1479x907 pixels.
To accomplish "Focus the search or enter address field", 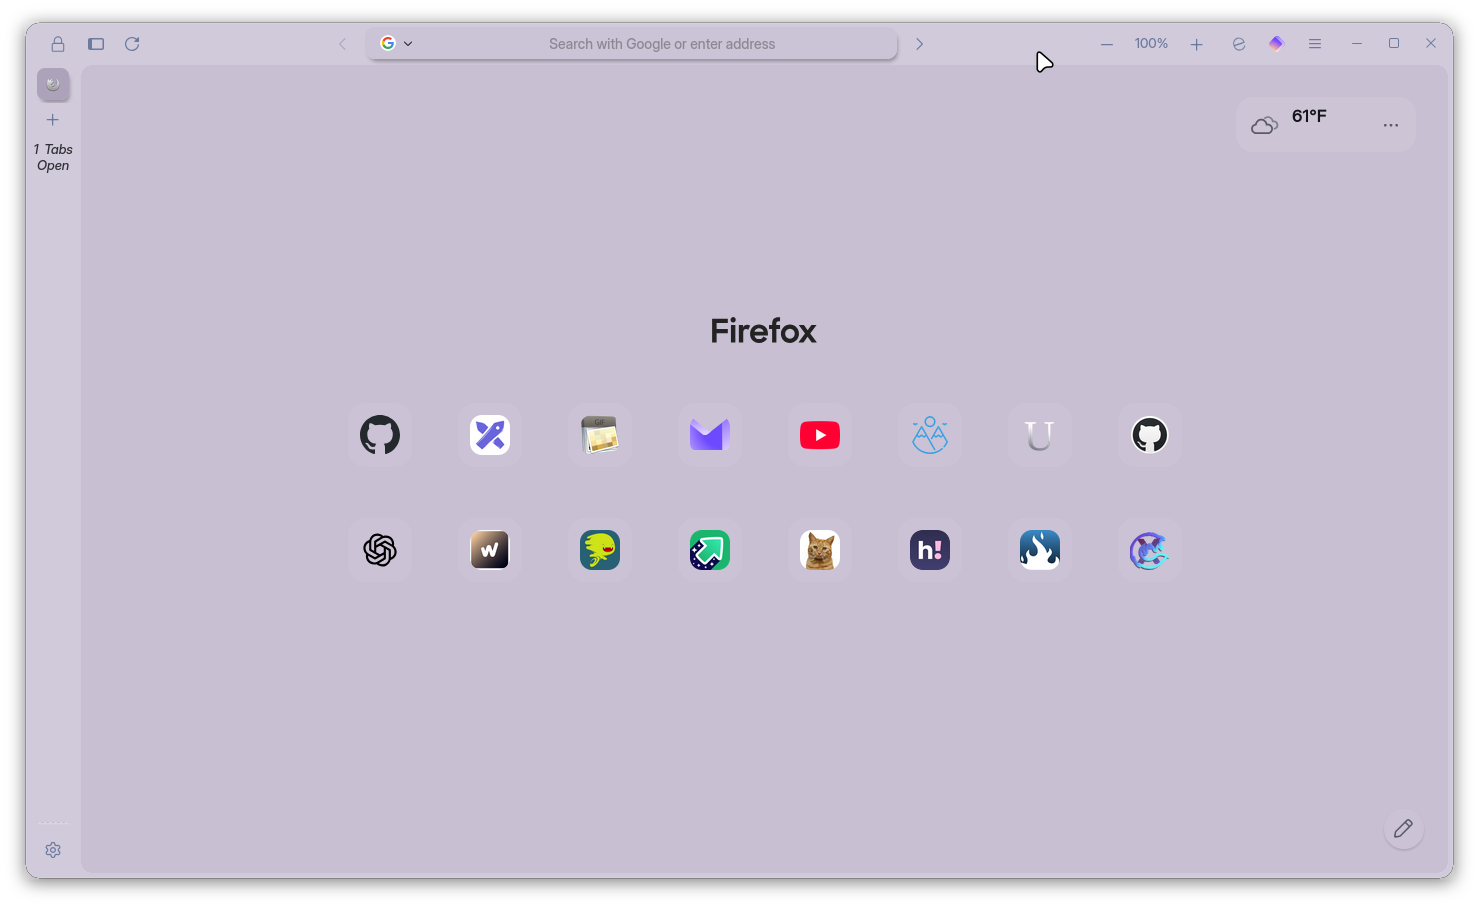I will click(x=661, y=44).
